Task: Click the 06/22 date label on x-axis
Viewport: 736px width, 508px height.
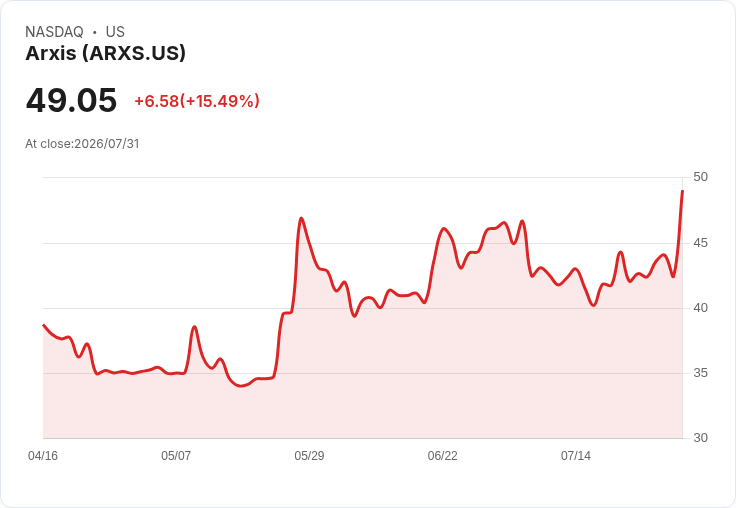Action: [x=442, y=455]
